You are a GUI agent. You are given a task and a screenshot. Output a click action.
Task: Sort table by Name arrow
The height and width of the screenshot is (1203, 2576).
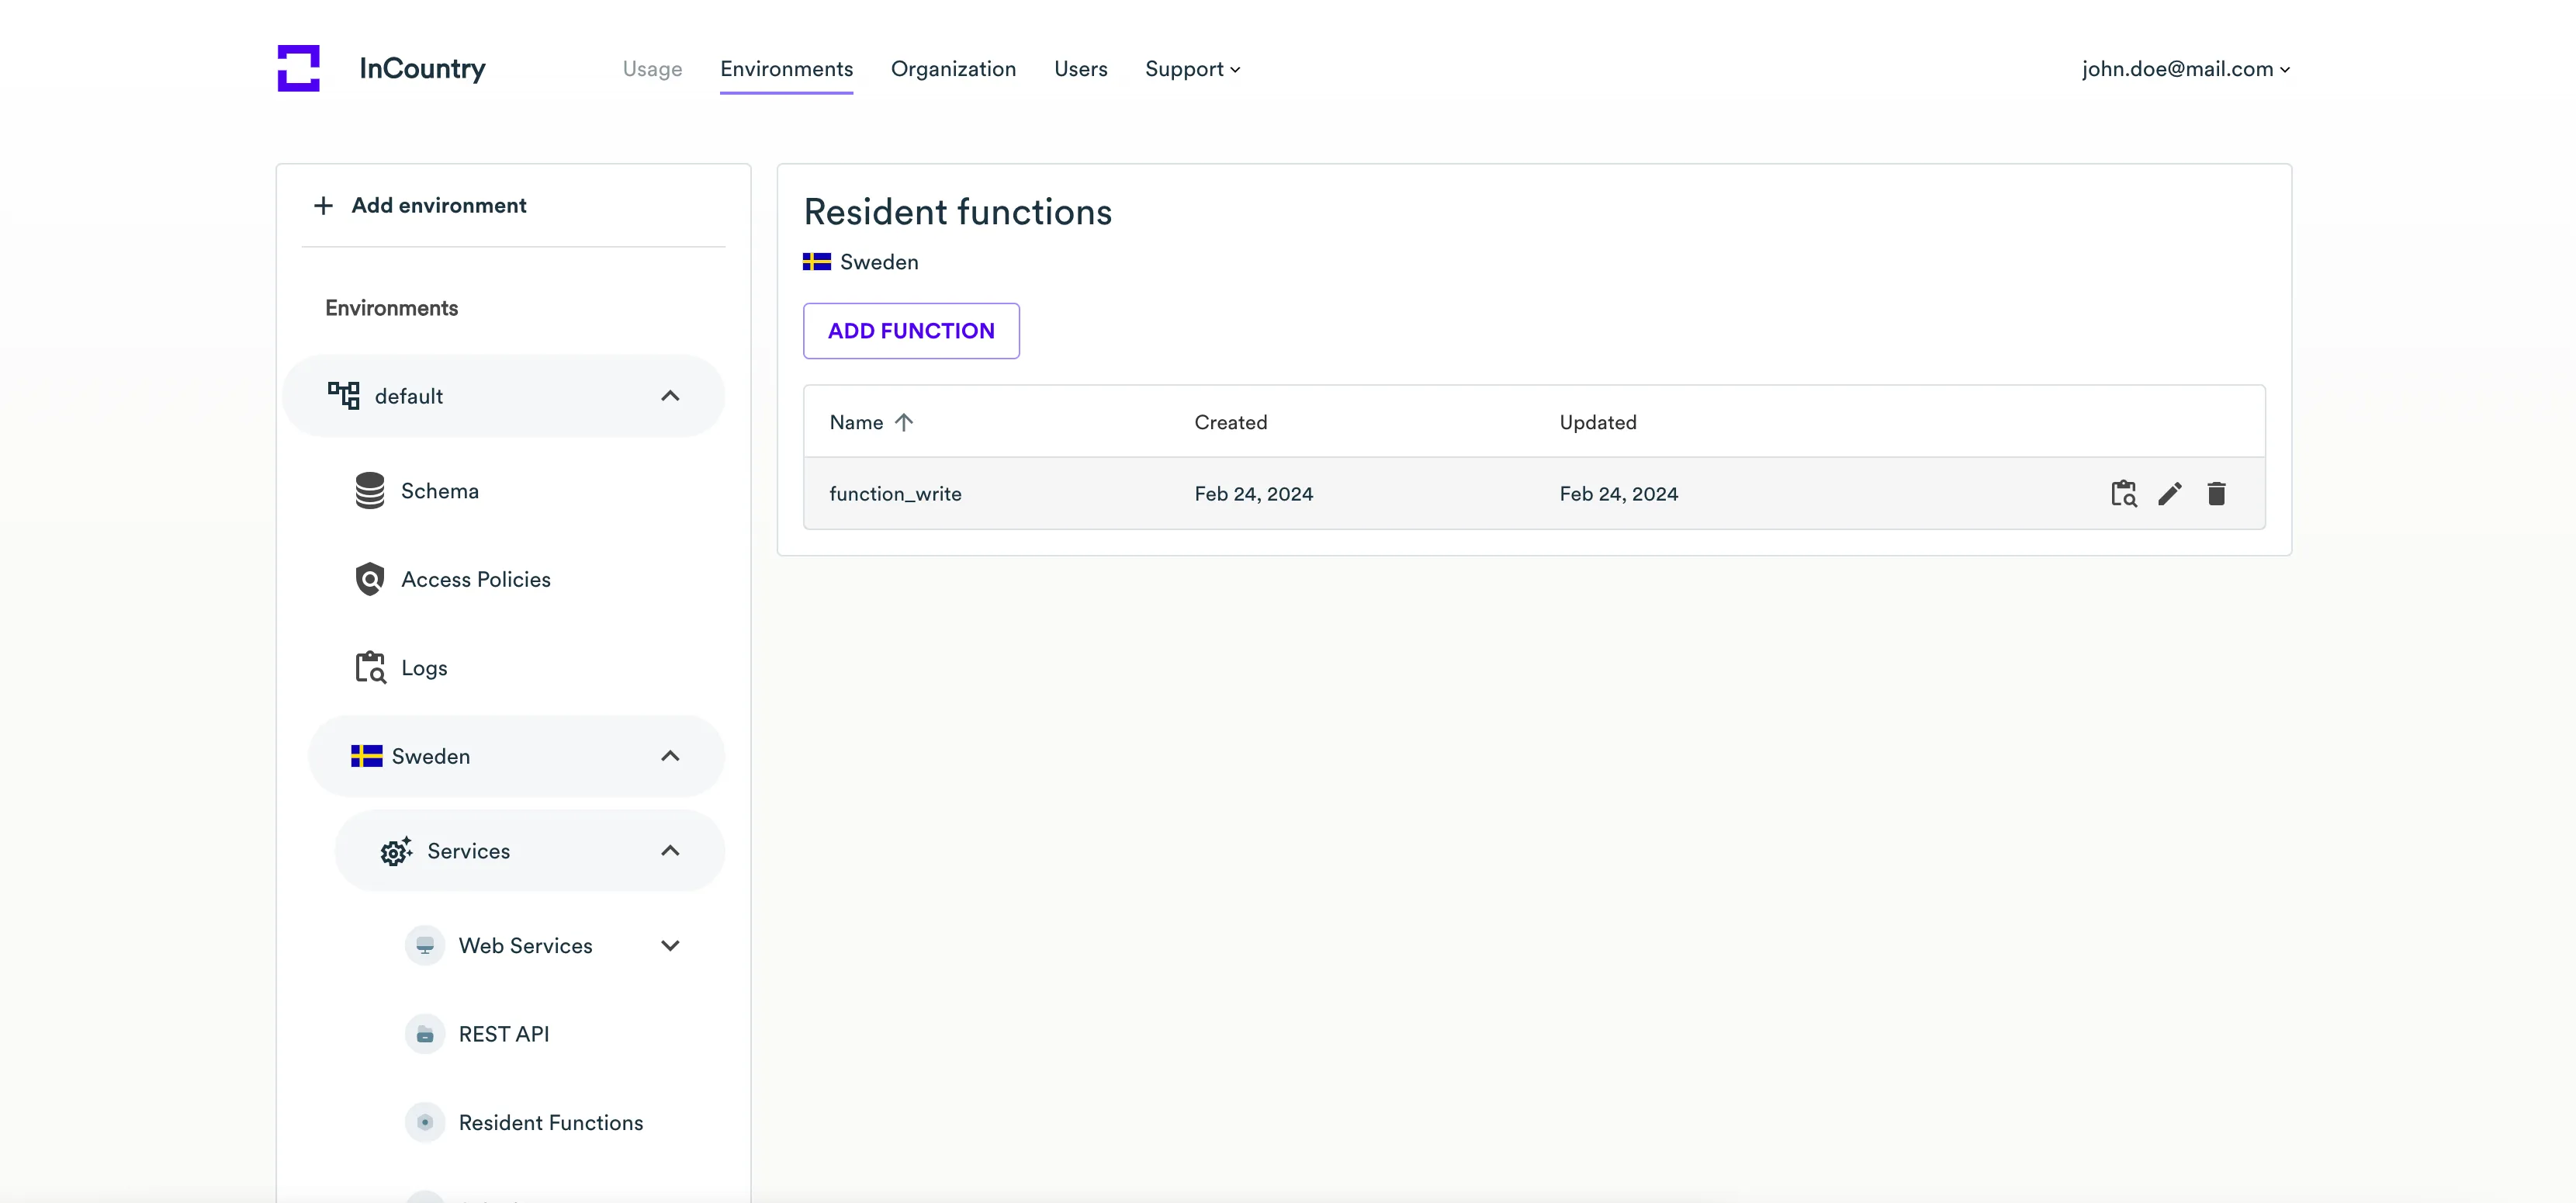pos(904,422)
